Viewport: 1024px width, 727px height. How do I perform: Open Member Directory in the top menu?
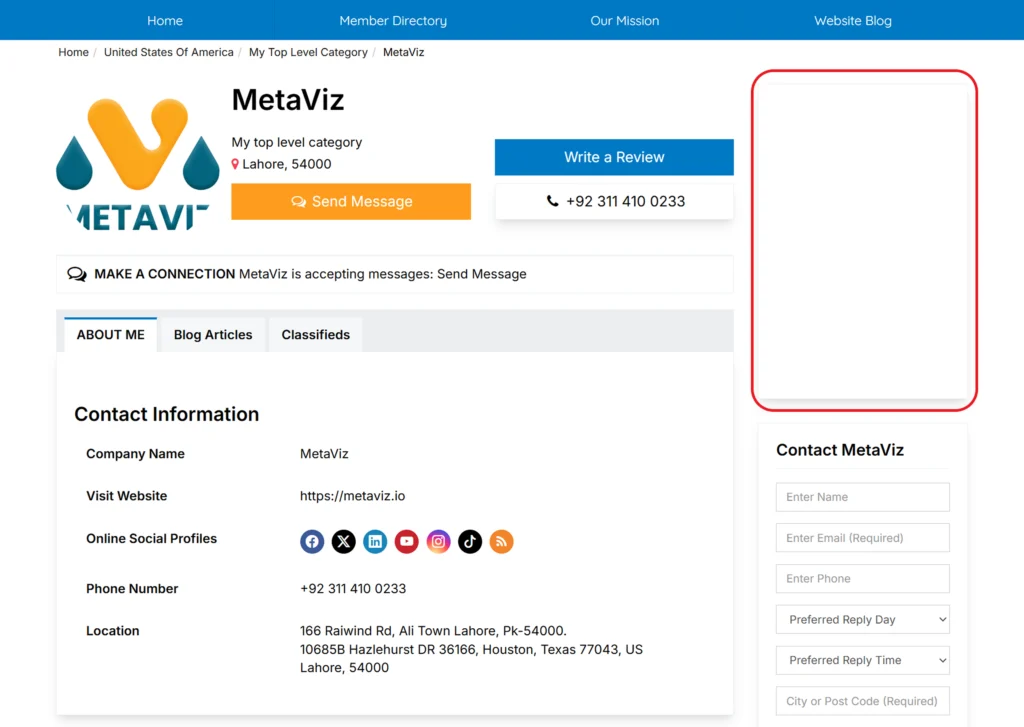(x=393, y=20)
